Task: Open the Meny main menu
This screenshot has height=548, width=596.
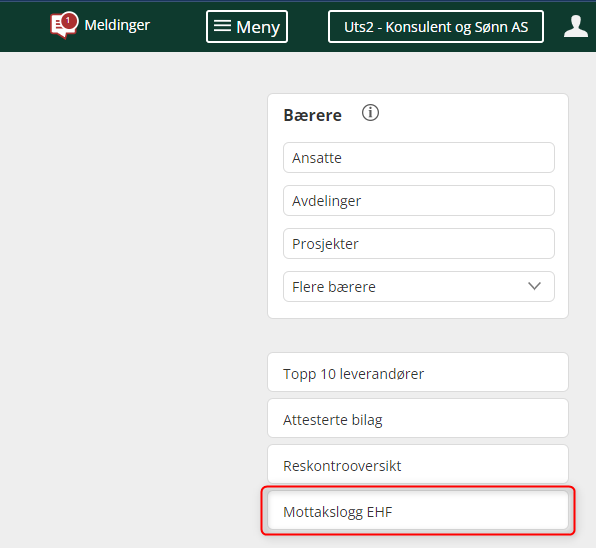Action: (247, 27)
